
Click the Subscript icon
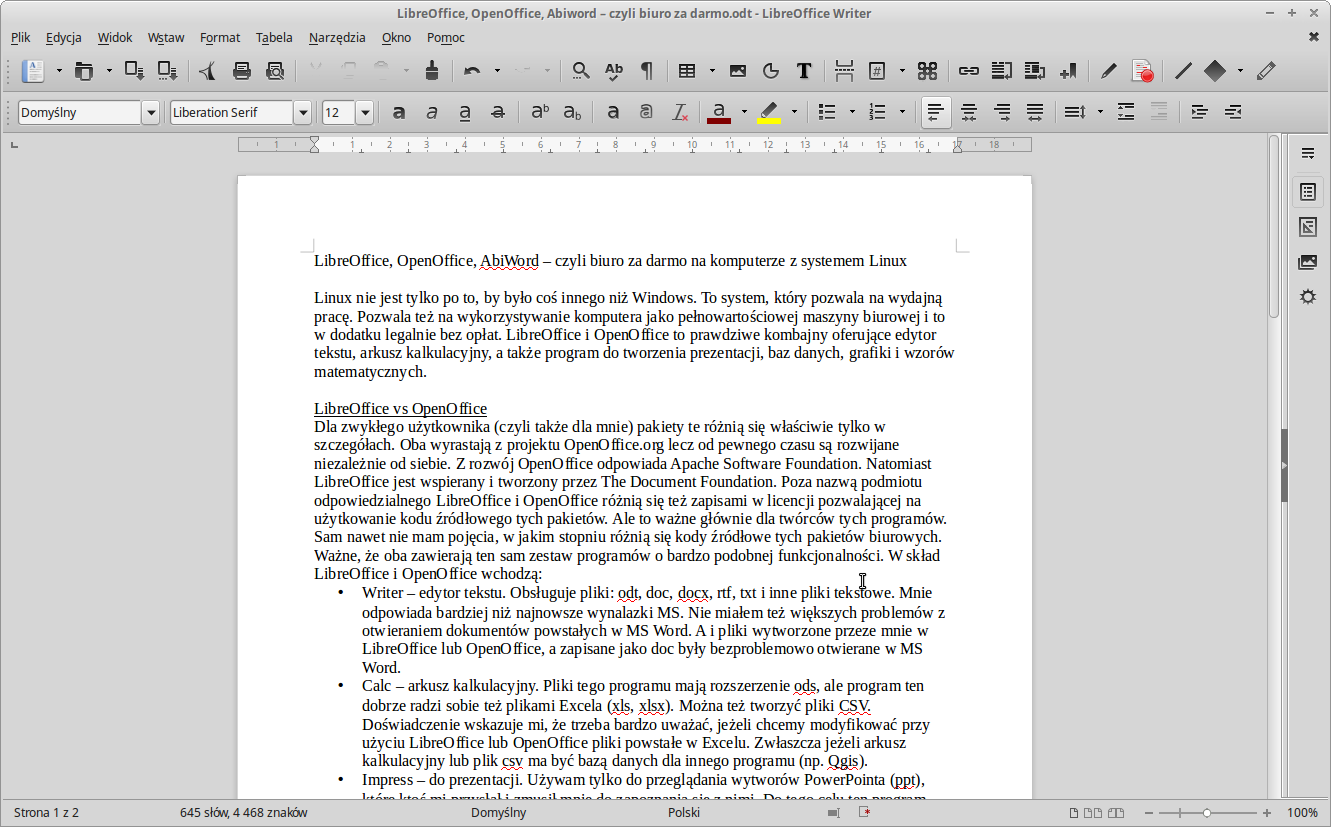[572, 112]
